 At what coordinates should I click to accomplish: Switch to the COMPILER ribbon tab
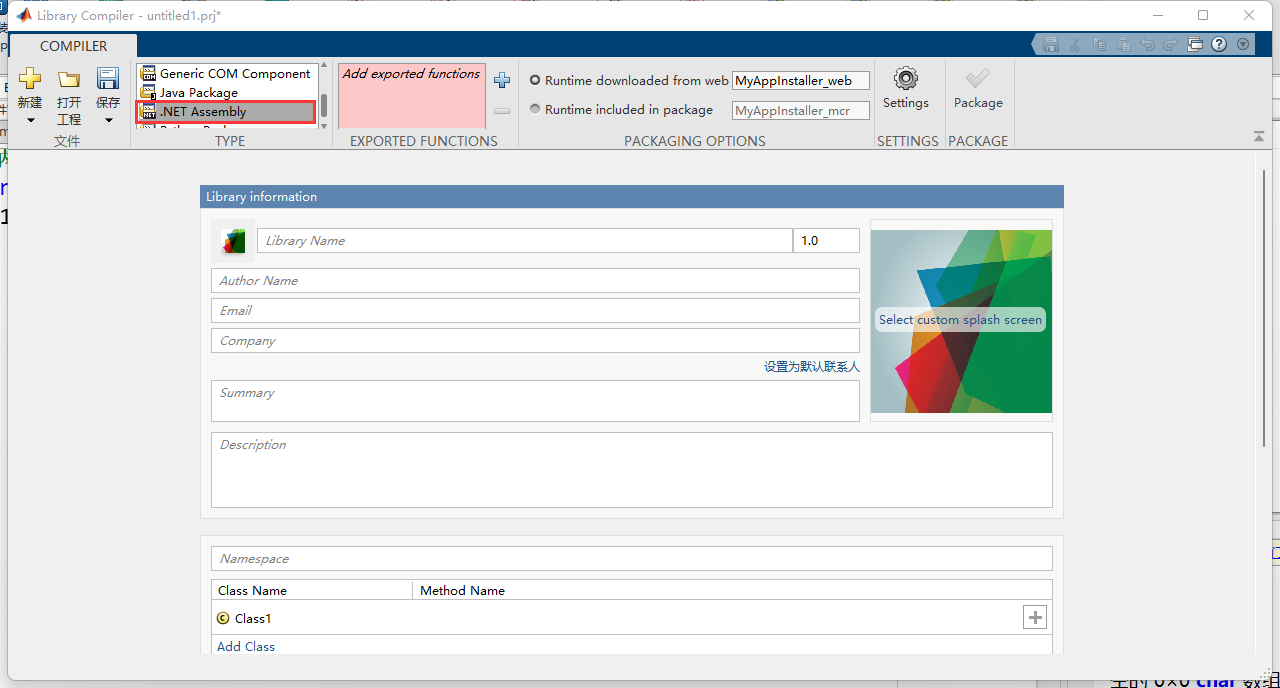pyautogui.click(x=73, y=45)
